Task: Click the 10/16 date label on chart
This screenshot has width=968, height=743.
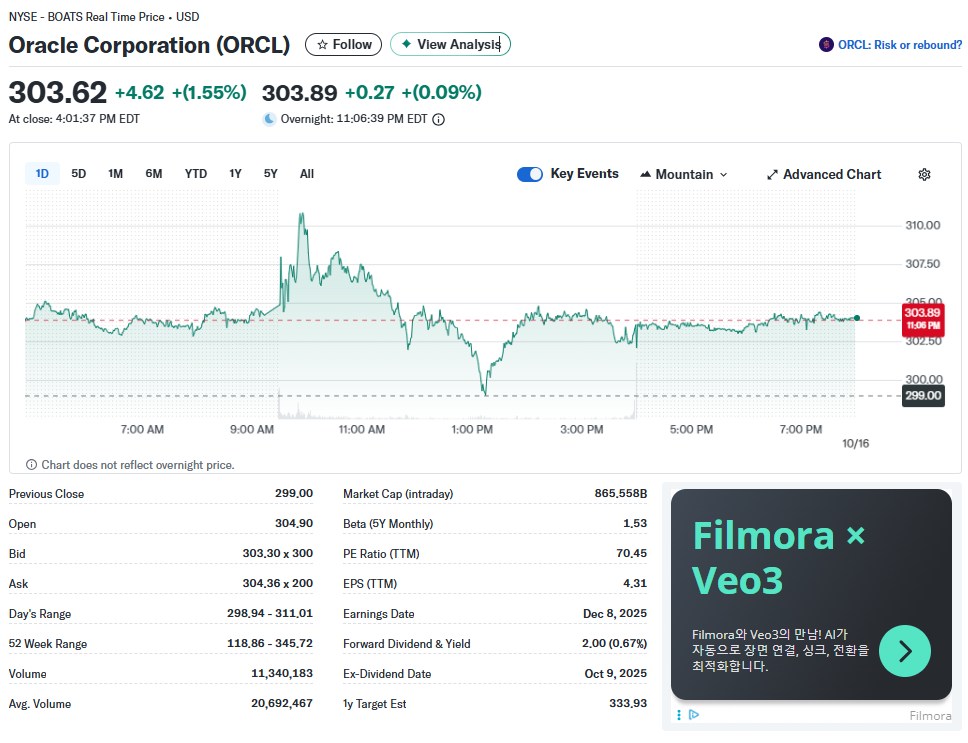Action: tap(856, 443)
